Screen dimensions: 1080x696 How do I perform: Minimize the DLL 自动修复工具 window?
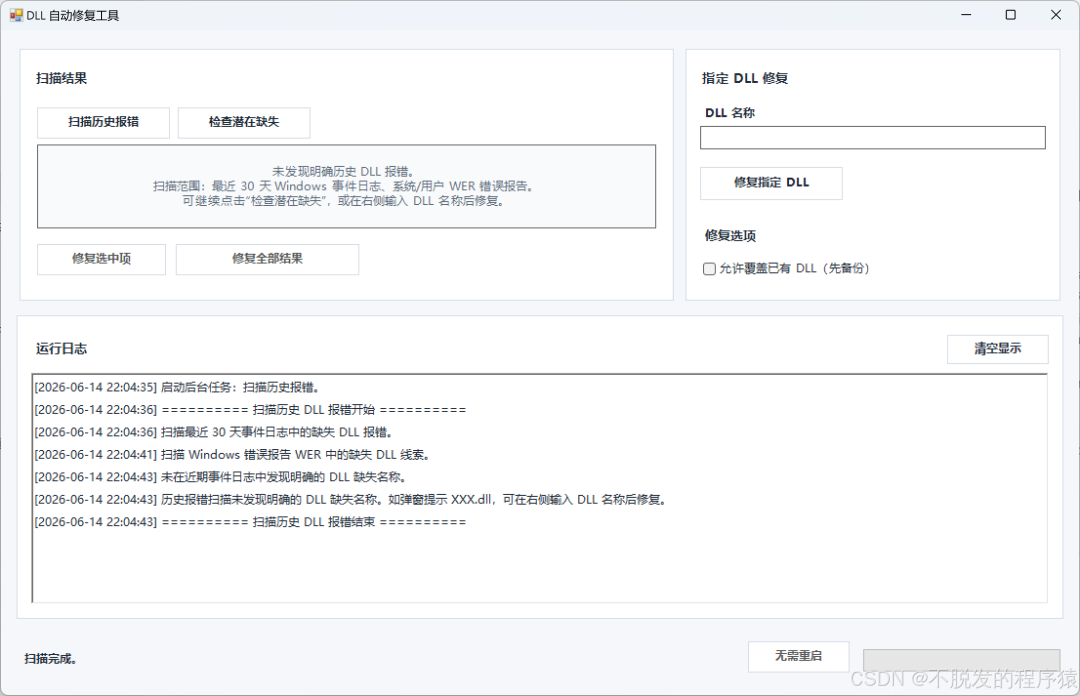coord(966,14)
